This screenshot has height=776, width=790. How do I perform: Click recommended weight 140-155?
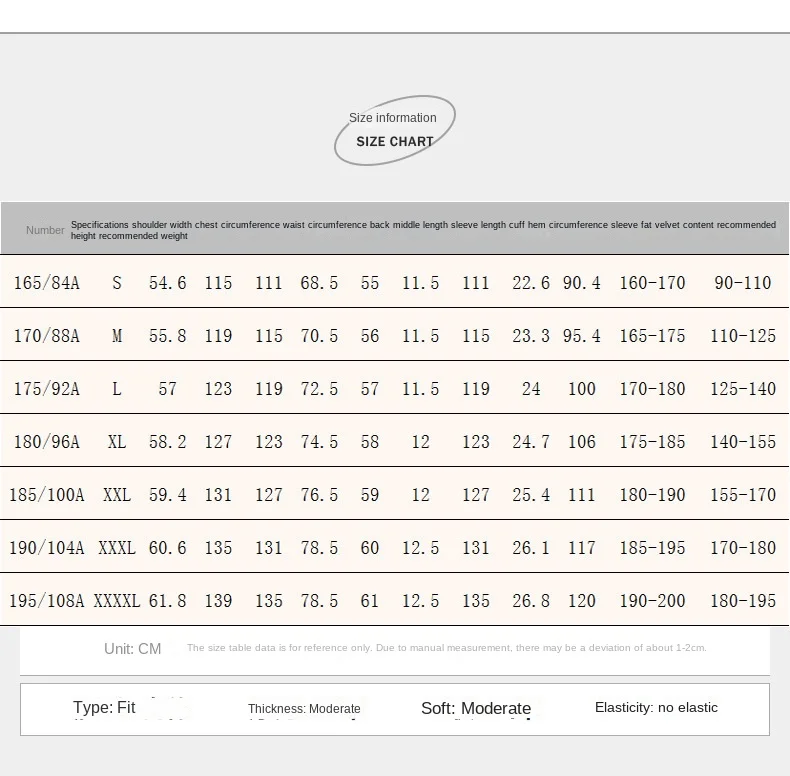[743, 442]
